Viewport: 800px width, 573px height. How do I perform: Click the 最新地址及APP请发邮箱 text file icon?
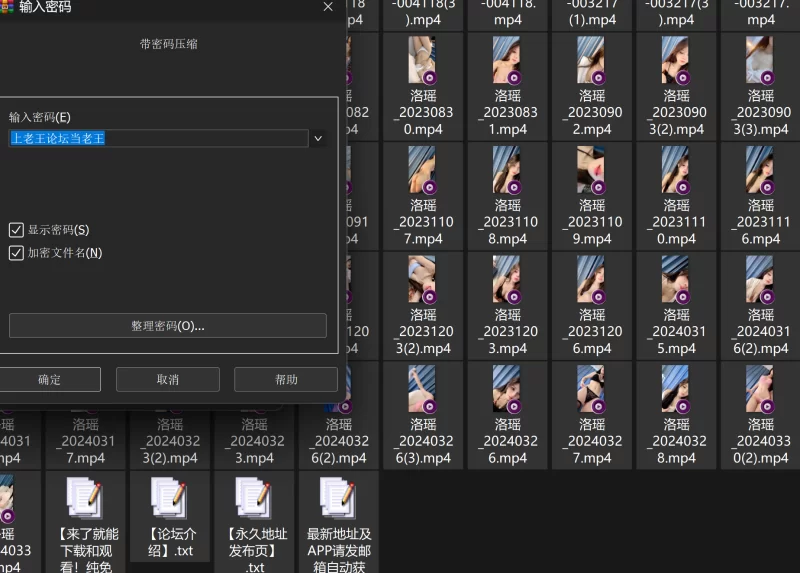click(x=338, y=498)
